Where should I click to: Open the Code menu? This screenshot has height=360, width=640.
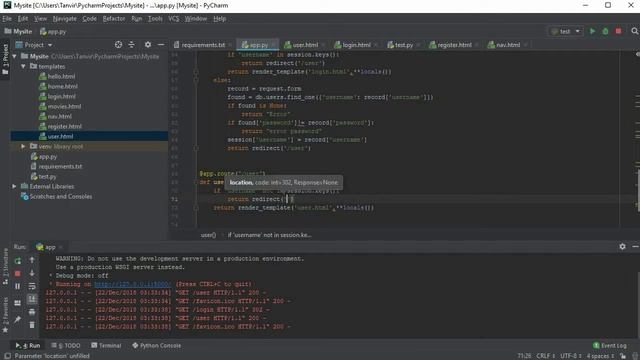(89, 19)
